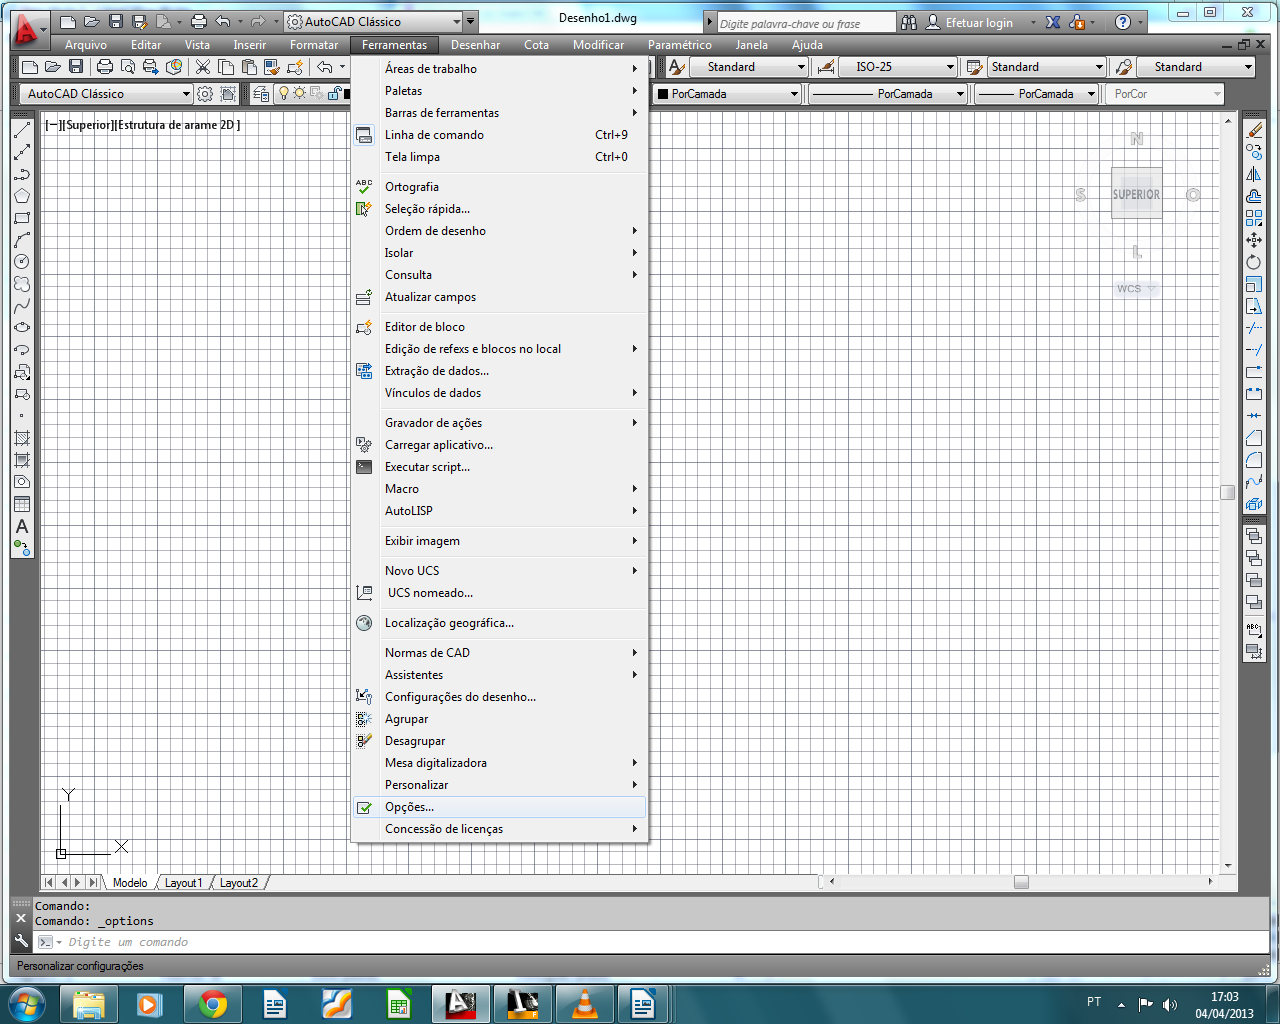The width and height of the screenshot is (1280, 1024).
Task: Select the Ellipse draw tool
Action: click(x=22, y=328)
